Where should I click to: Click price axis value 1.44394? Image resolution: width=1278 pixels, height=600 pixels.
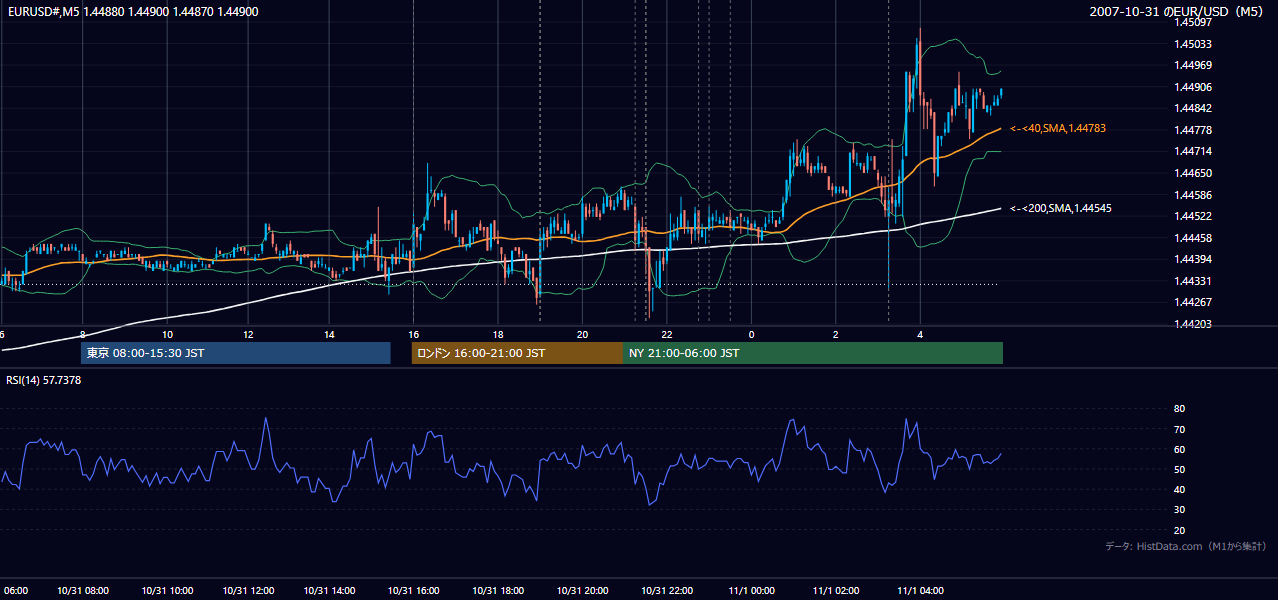coord(1192,259)
